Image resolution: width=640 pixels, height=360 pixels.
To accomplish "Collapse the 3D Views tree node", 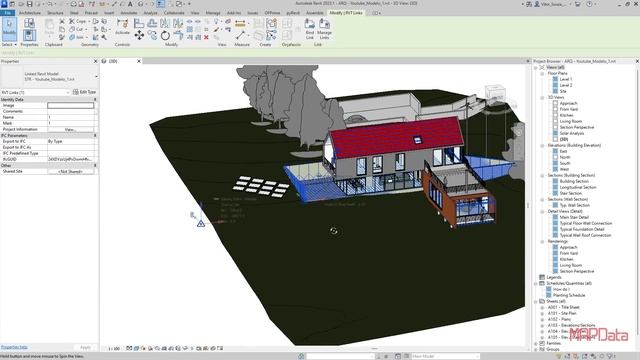I will [542, 98].
